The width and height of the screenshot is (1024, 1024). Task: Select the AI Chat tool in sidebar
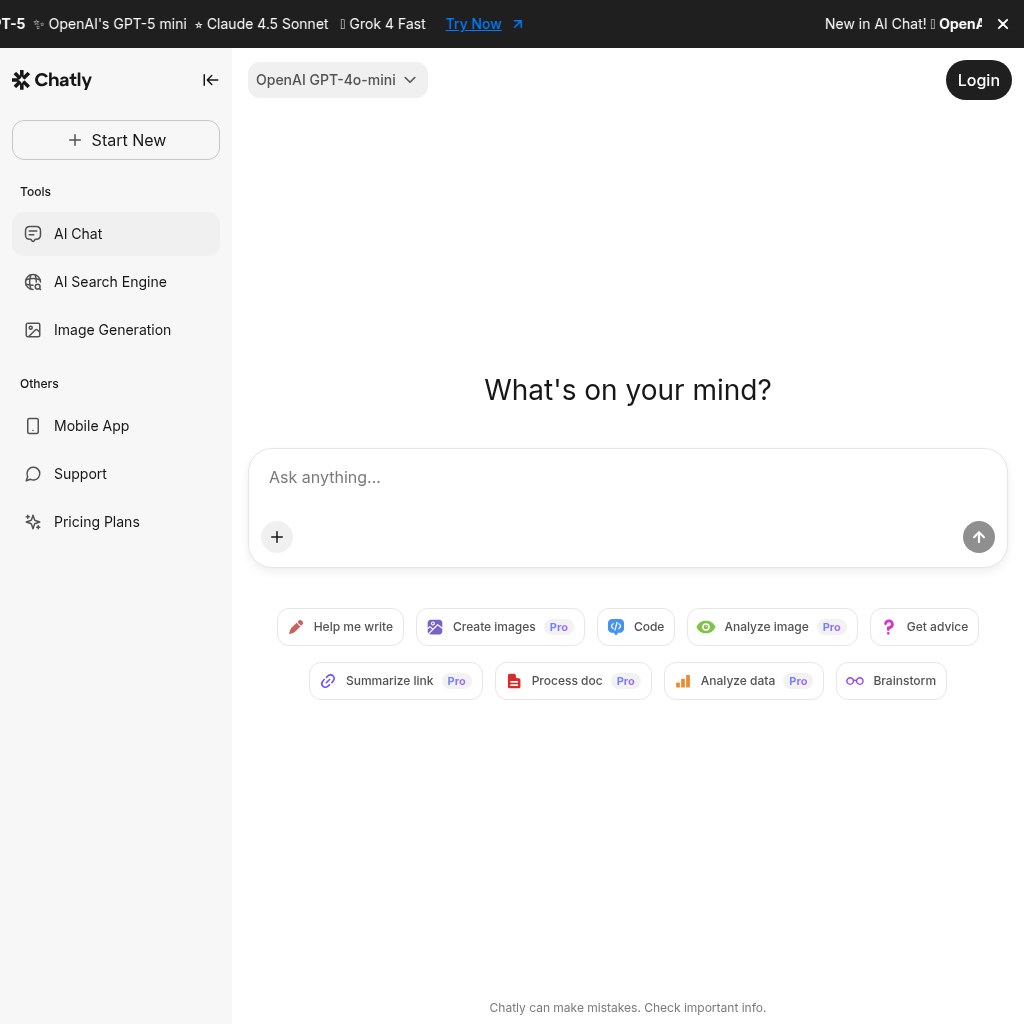[x=77, y=233]
